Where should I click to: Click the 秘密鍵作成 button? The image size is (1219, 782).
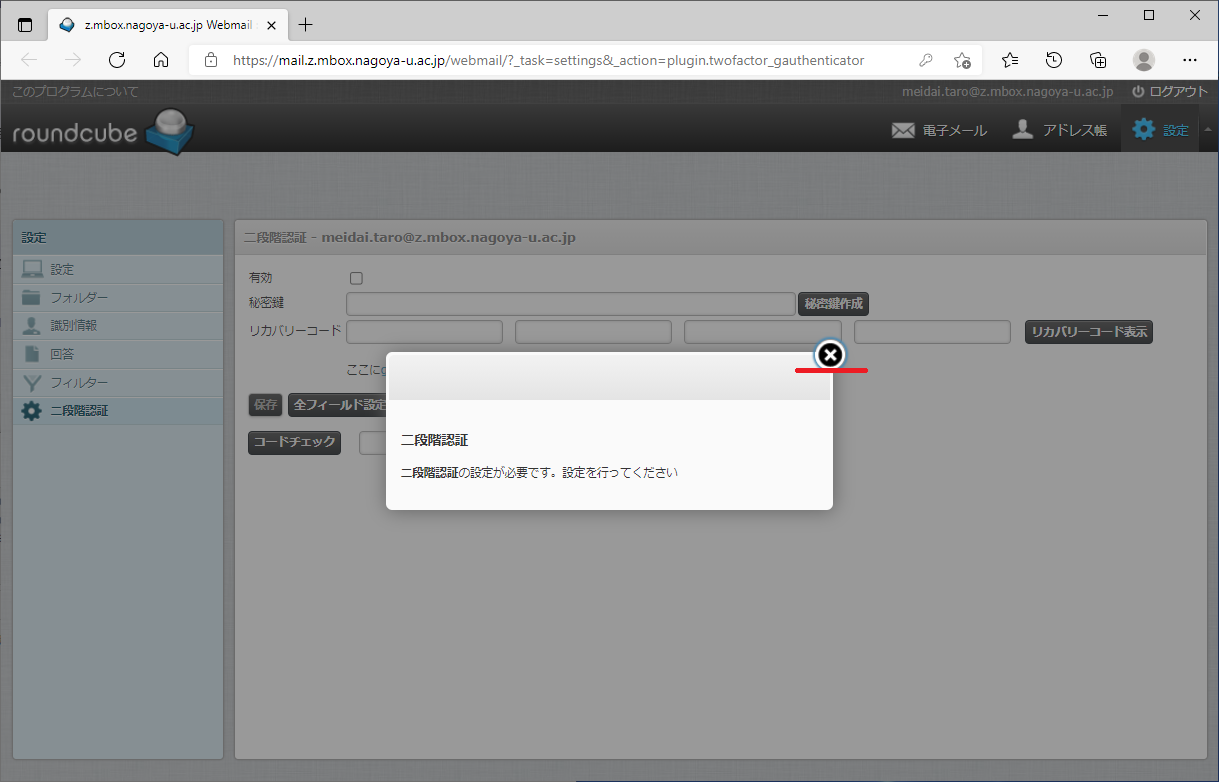click(x=833, y=303)
